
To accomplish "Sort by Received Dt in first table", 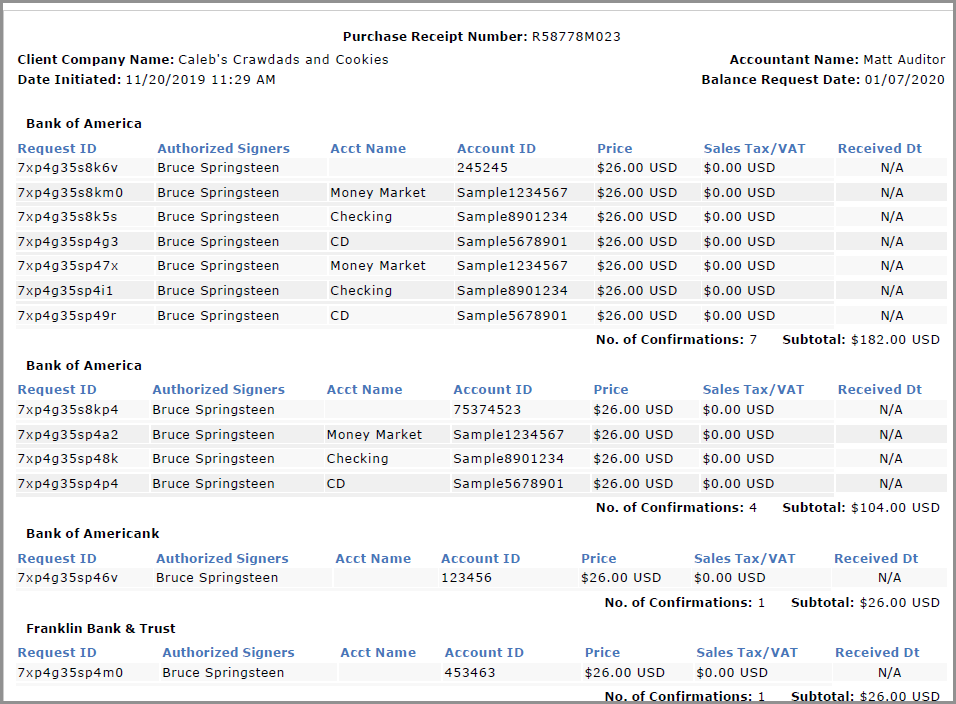I will (879, 148).
